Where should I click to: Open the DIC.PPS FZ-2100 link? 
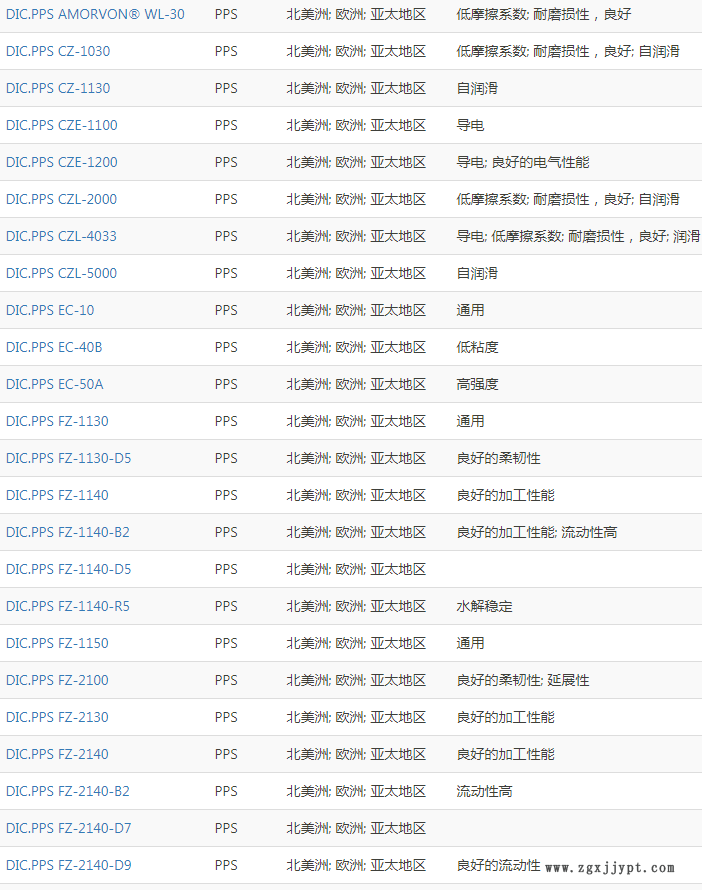point(57,680)
